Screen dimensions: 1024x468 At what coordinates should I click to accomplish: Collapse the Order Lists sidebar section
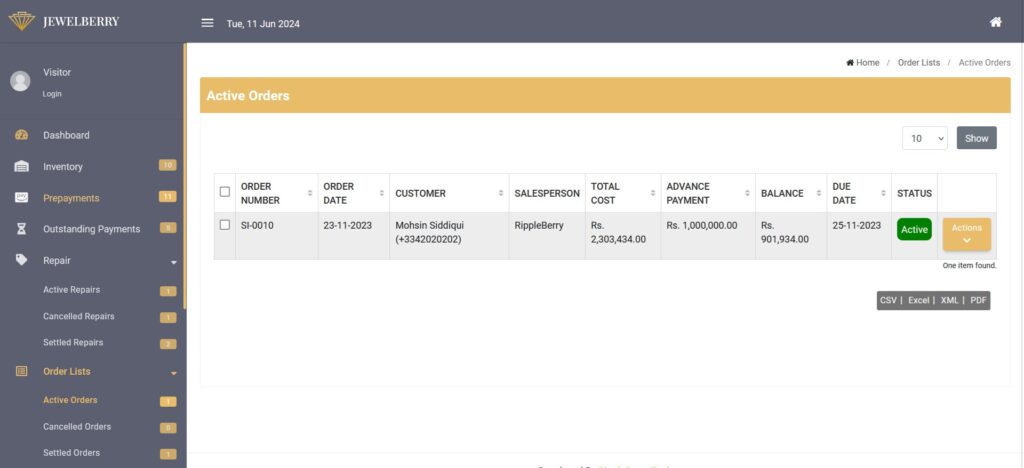[x=173, y=372]
